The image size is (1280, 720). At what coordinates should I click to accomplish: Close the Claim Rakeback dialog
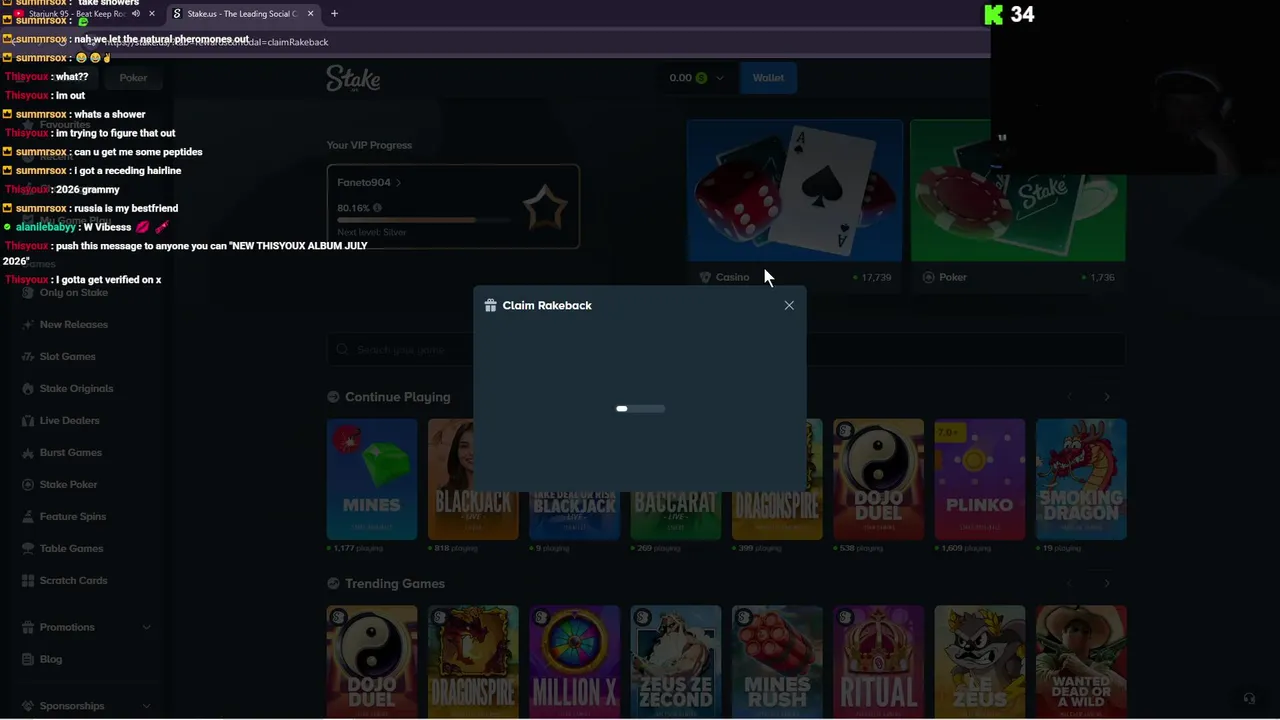click(789, 305)
